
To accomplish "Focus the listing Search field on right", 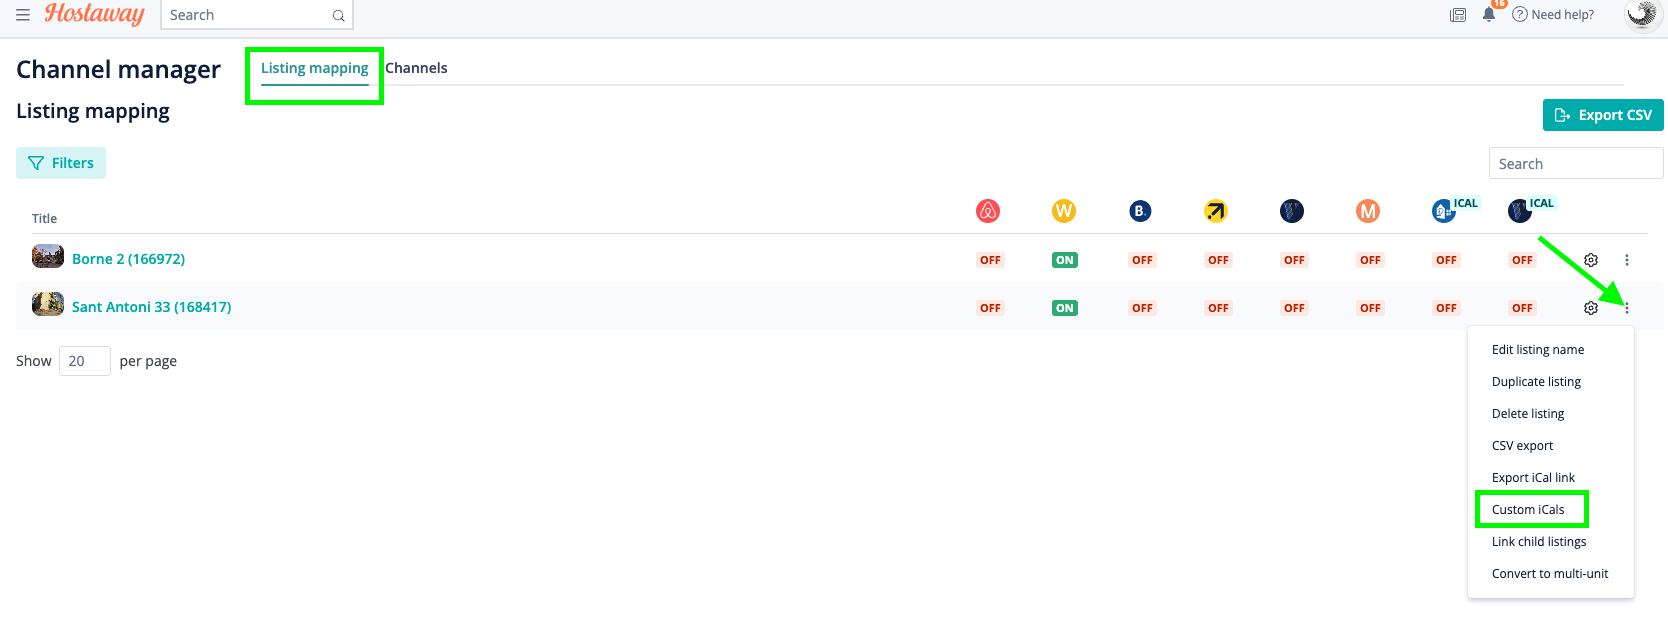I will (1576, 163).
